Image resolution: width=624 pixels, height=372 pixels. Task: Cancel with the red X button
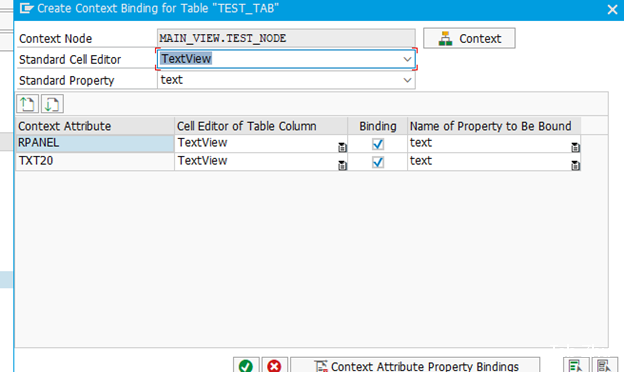pos(274,365)
